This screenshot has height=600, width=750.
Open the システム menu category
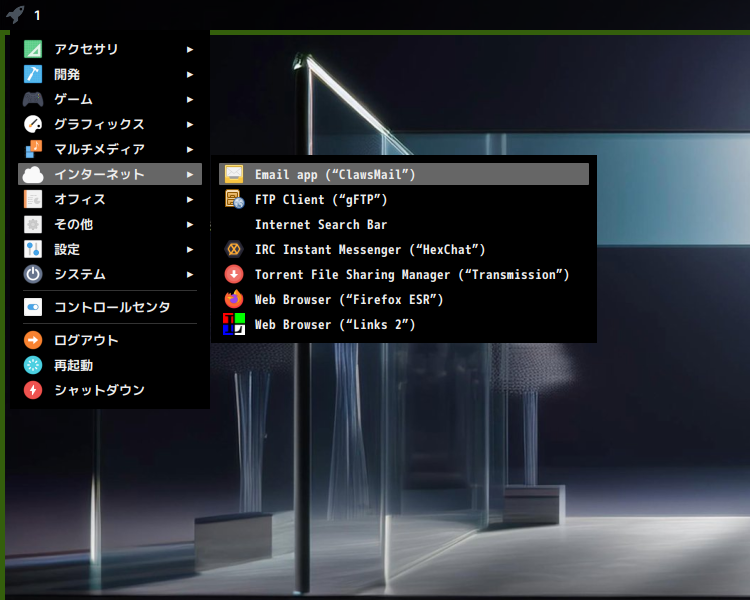pyautogui.click(x=110, y=274)
